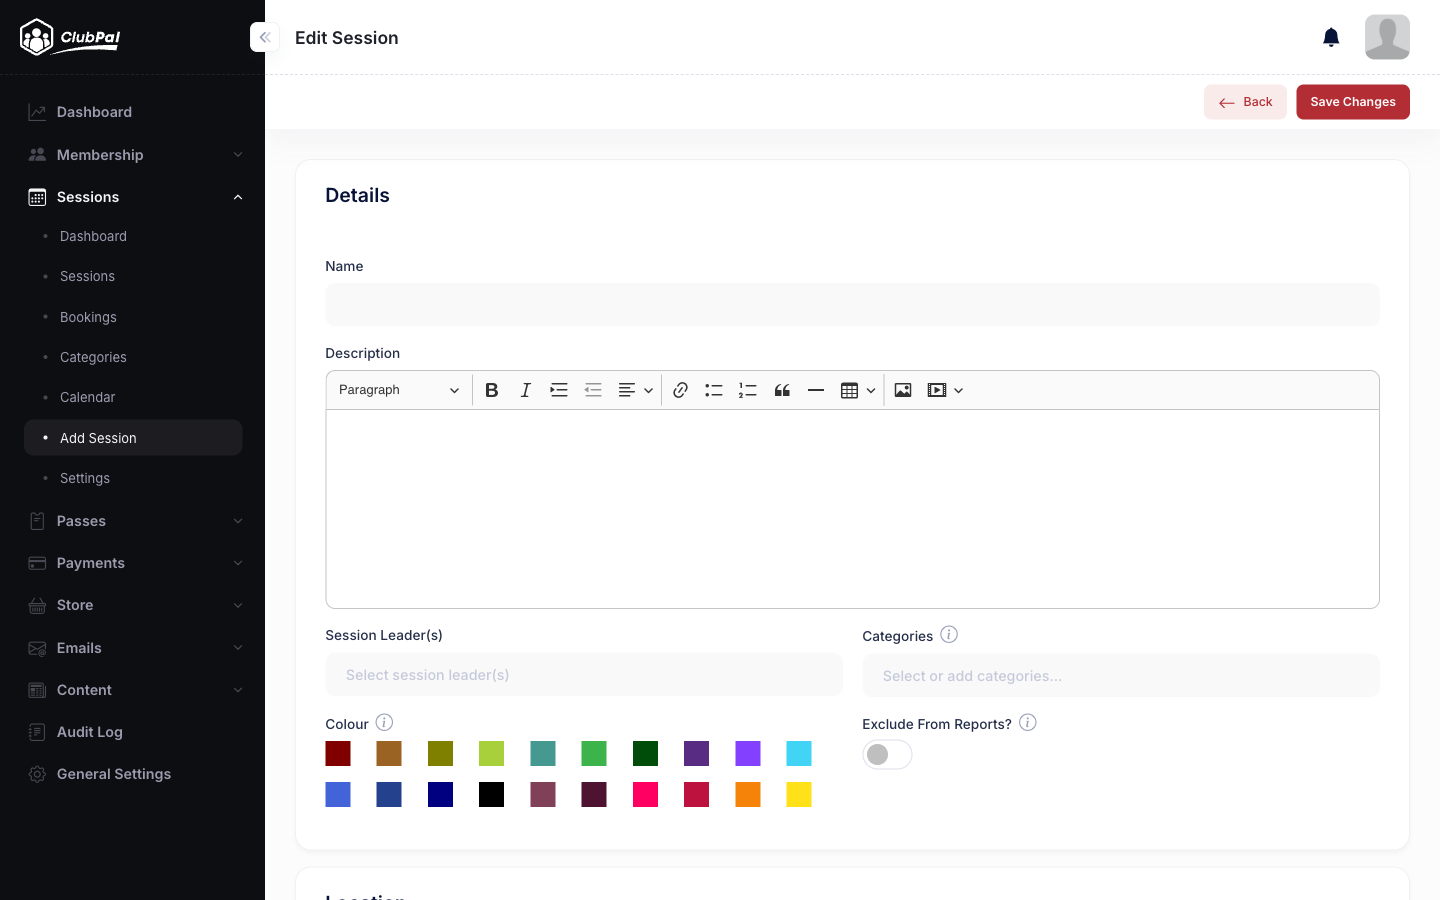
Task: Apply italic formatting in the editor toolbar
Action: pos(525,390)
